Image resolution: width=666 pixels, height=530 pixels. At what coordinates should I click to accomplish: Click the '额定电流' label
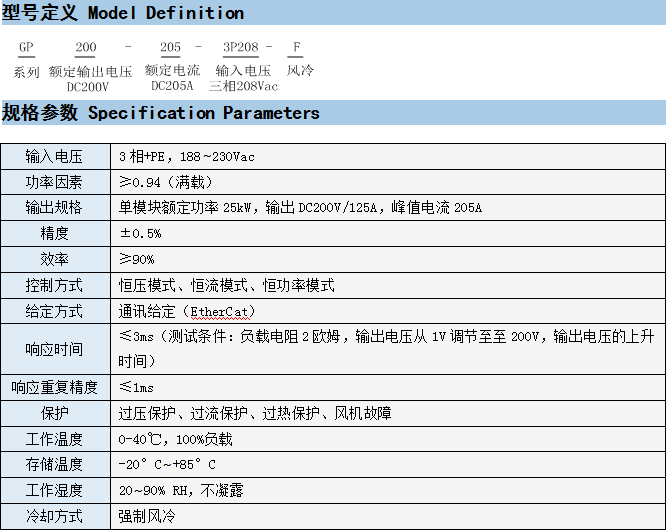tap(172, 70)
